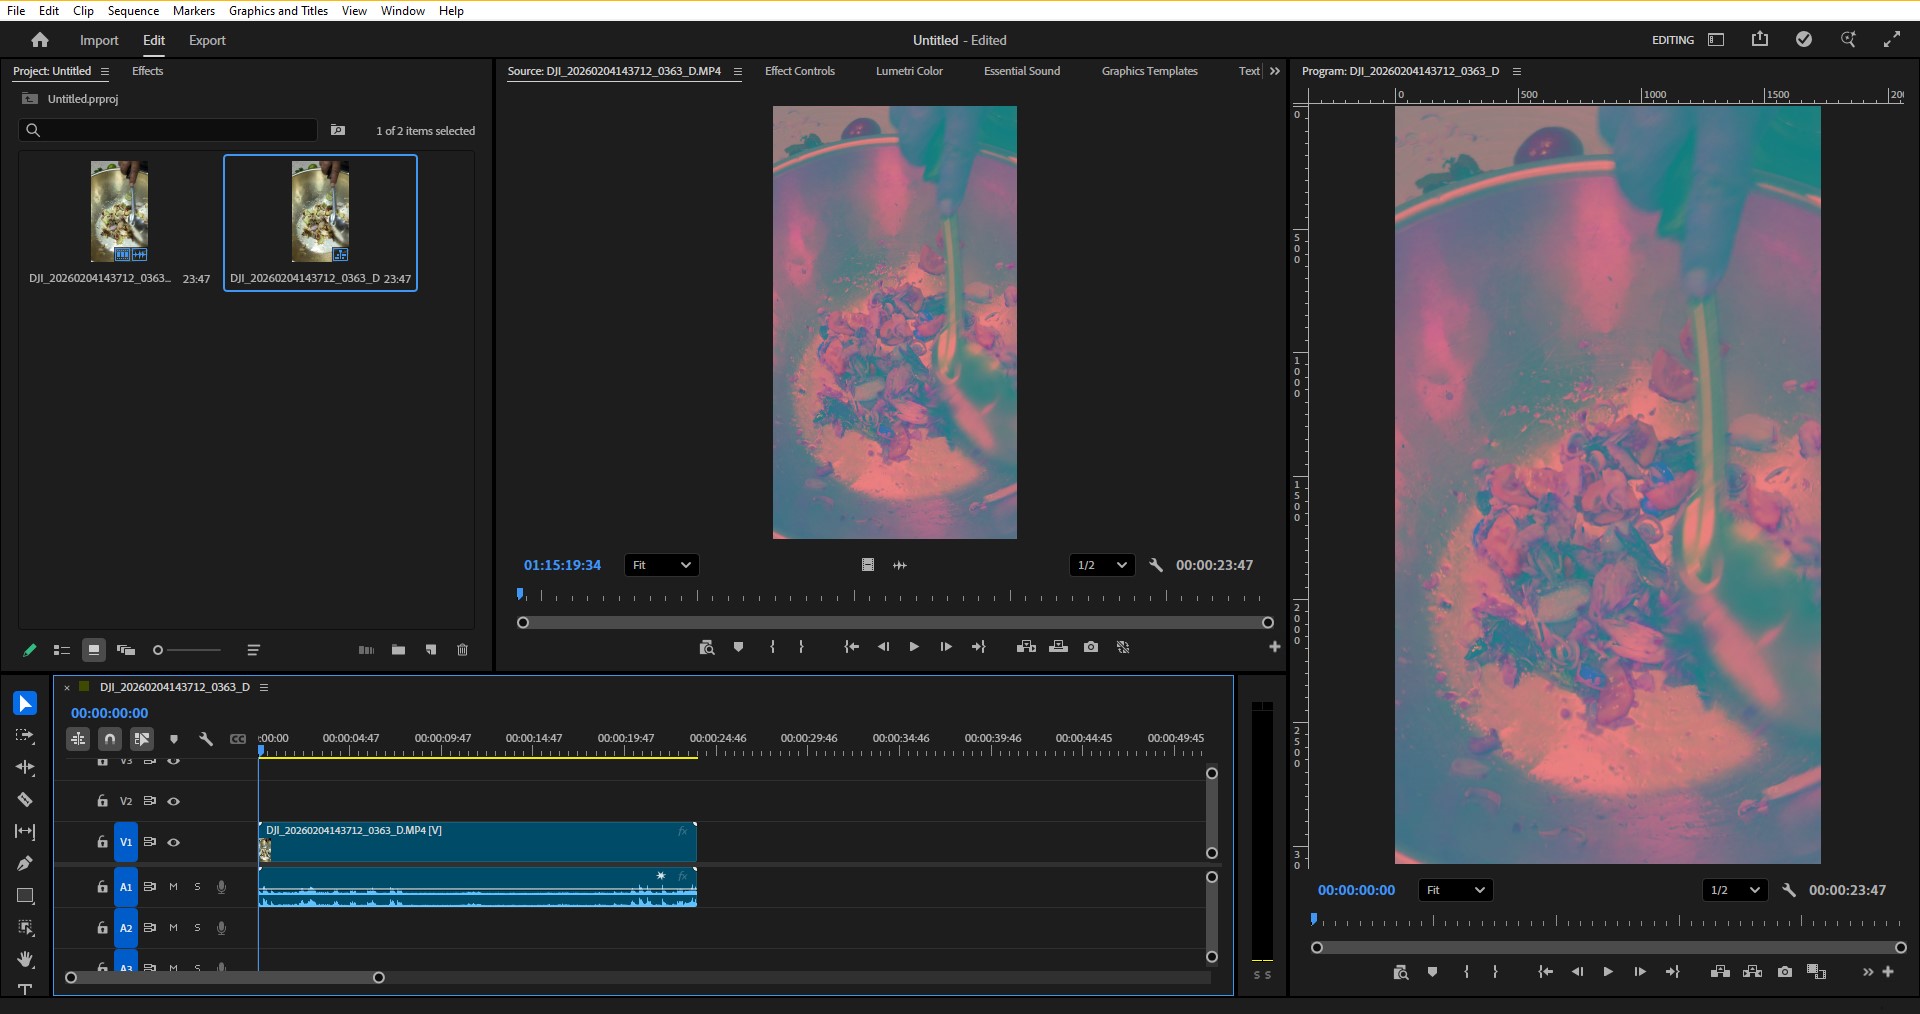This screenshot has height=1014, width=1920.
Task: Open the Sequence menu
Action: (x=133, y=11)
